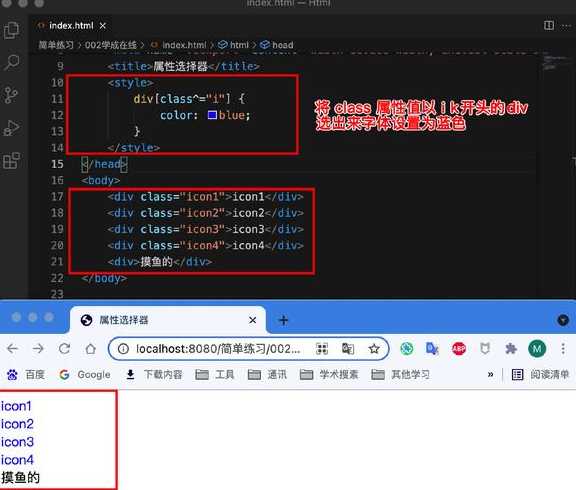Close the index.html editor tab
This screenshot has width=576, height=490.
[103, 26]
